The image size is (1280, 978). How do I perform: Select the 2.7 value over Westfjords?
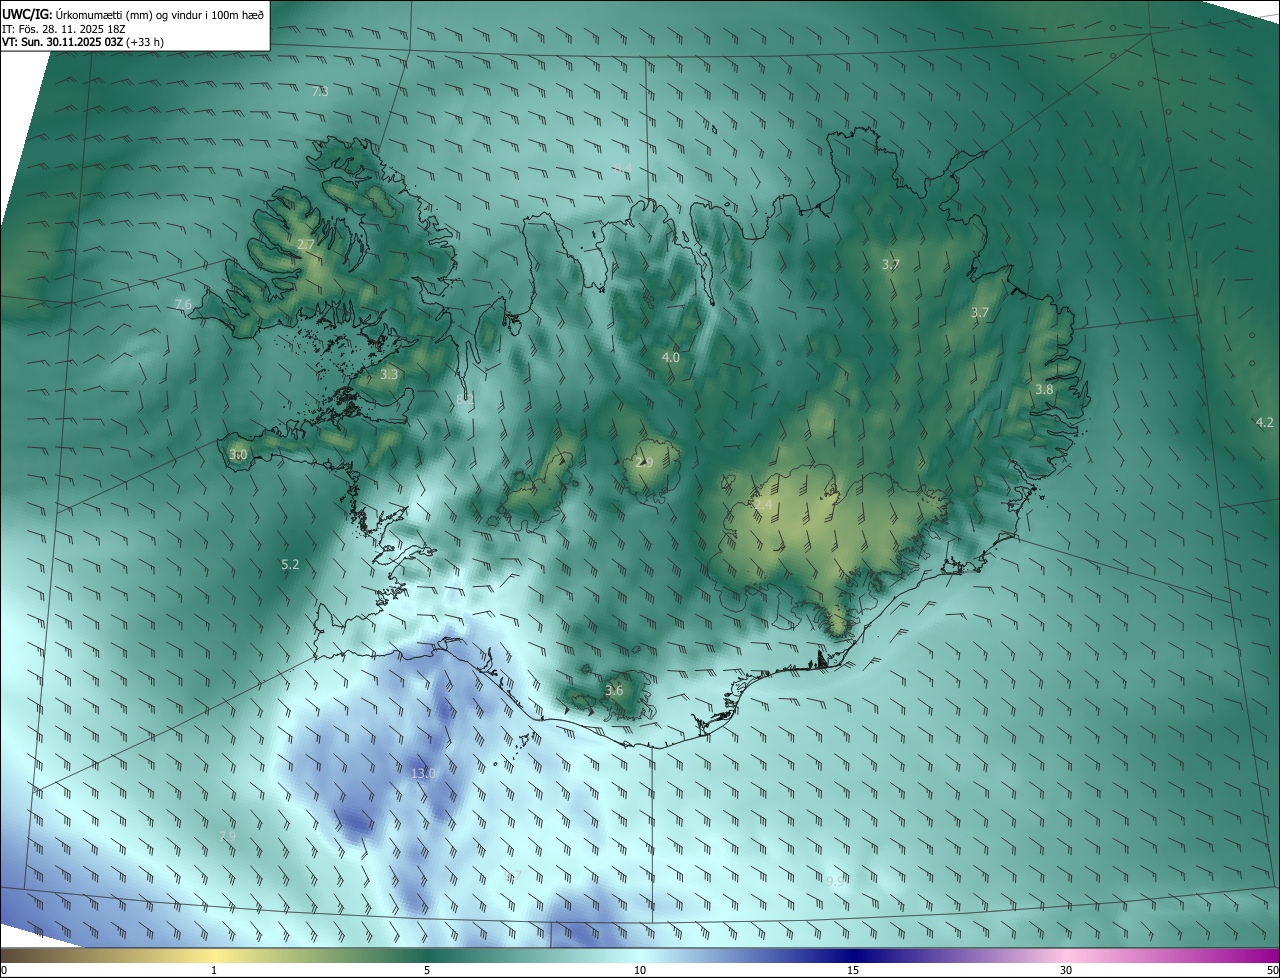[x=306, y=244]
